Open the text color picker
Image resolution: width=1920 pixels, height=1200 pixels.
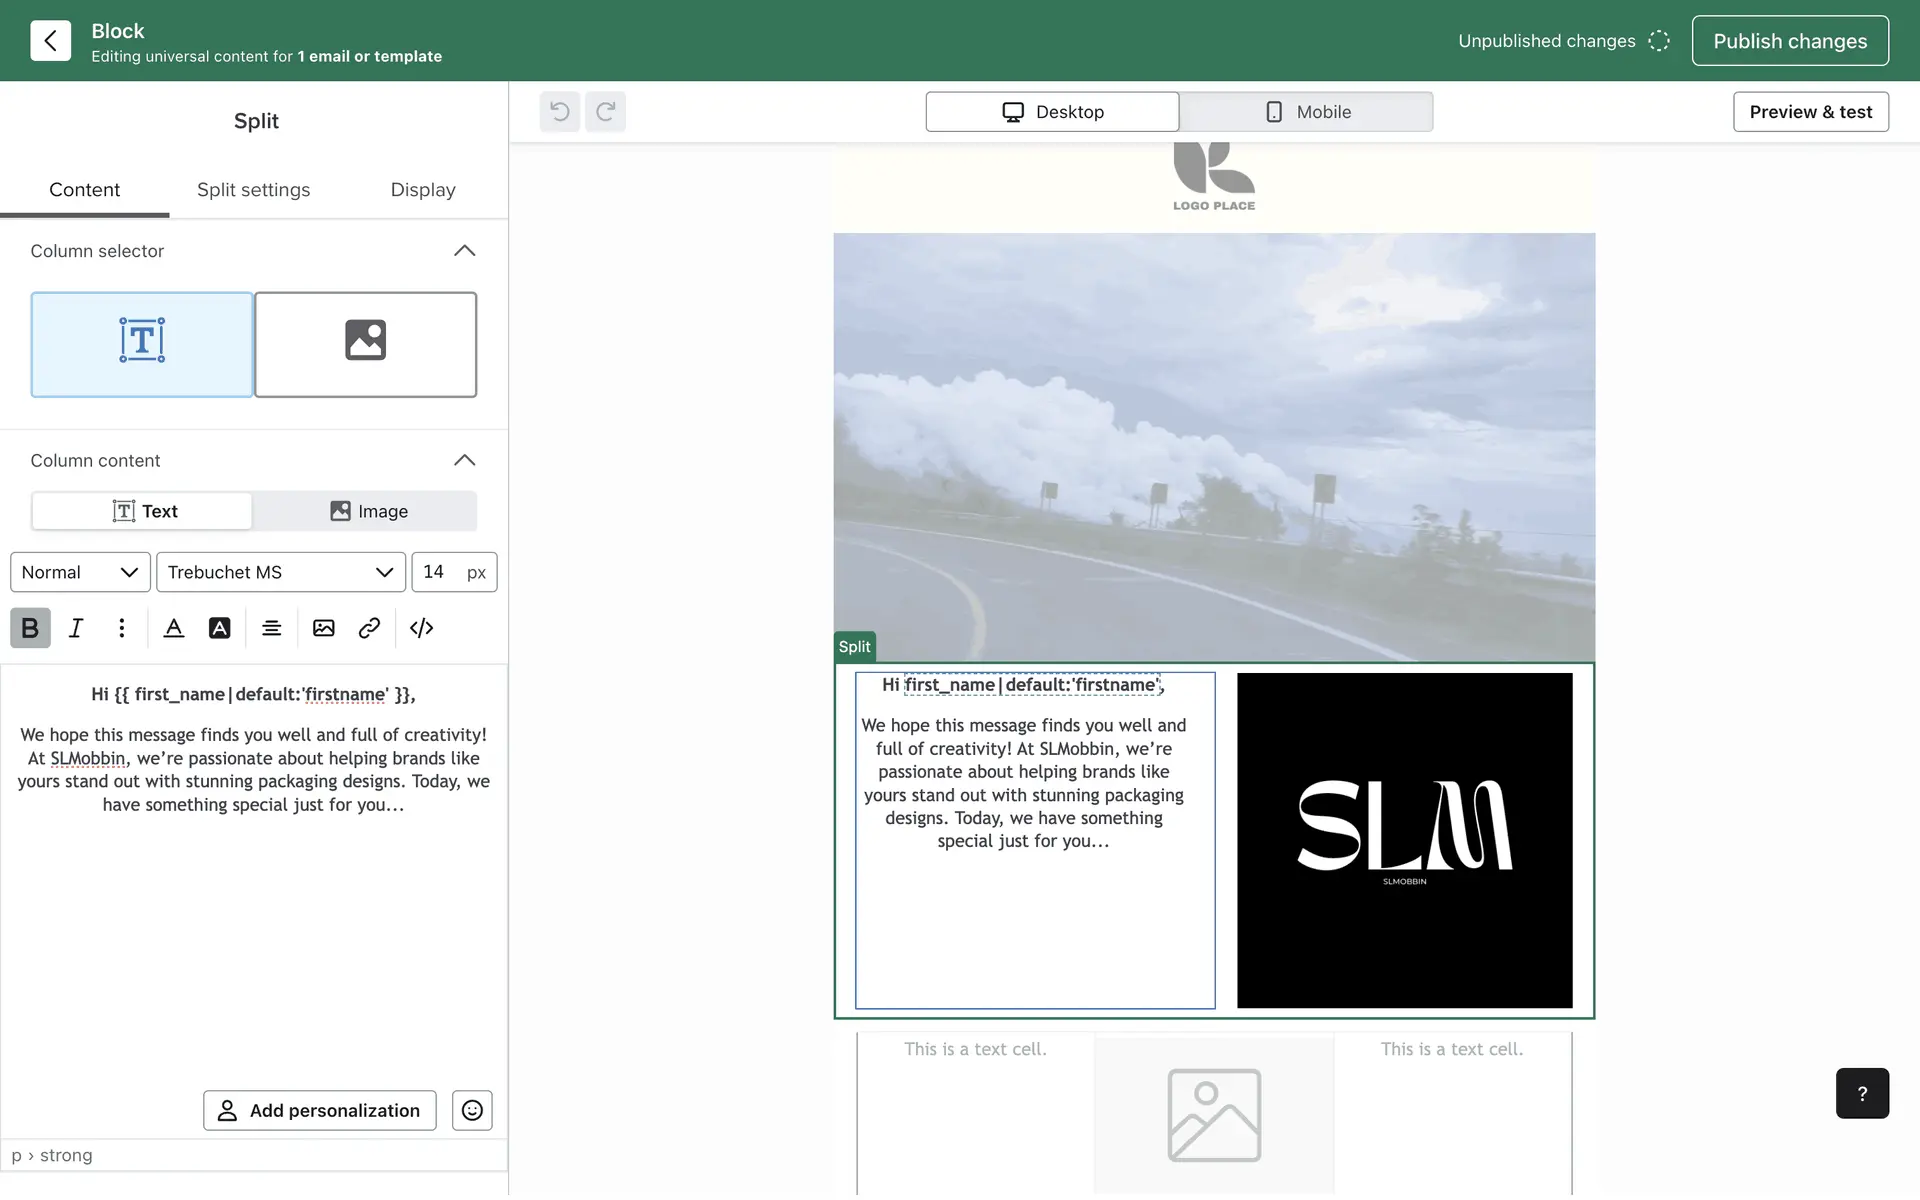point(174,628)
